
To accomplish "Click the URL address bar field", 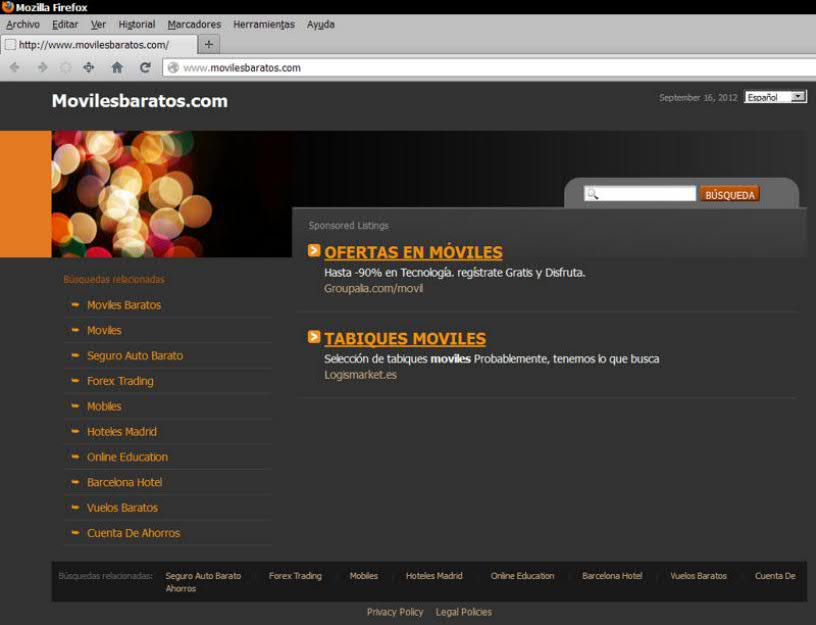I will 489,68.
